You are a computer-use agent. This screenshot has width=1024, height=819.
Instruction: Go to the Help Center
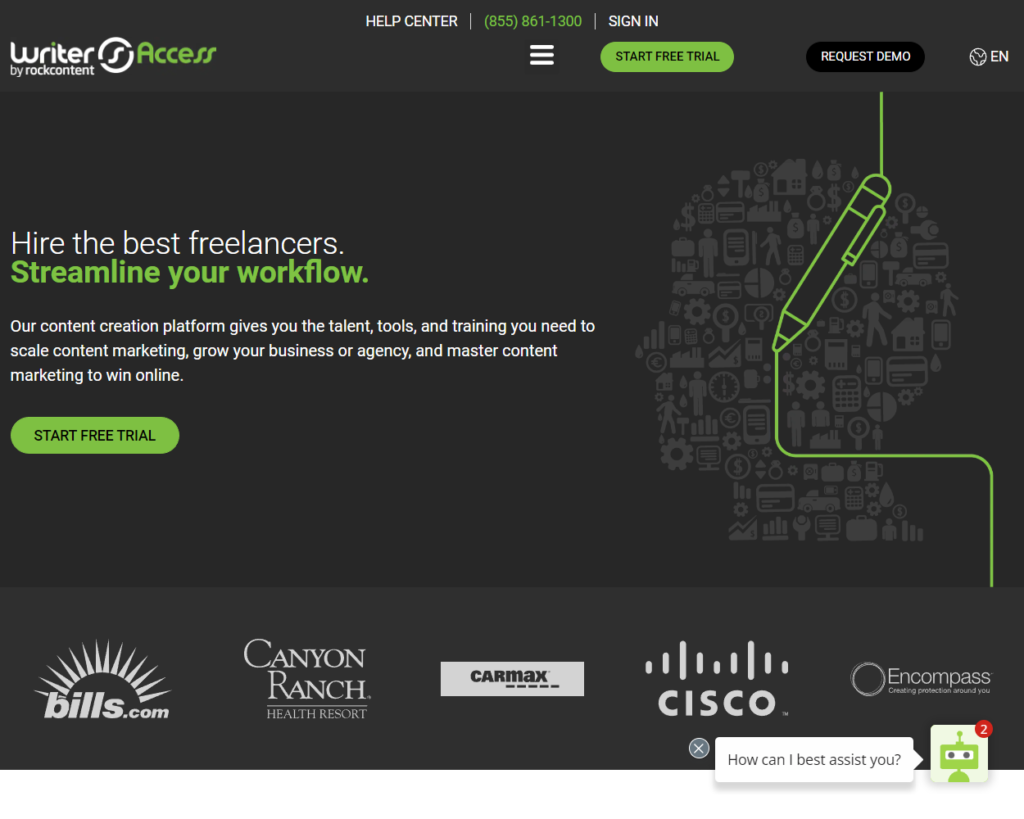point(411,21)
